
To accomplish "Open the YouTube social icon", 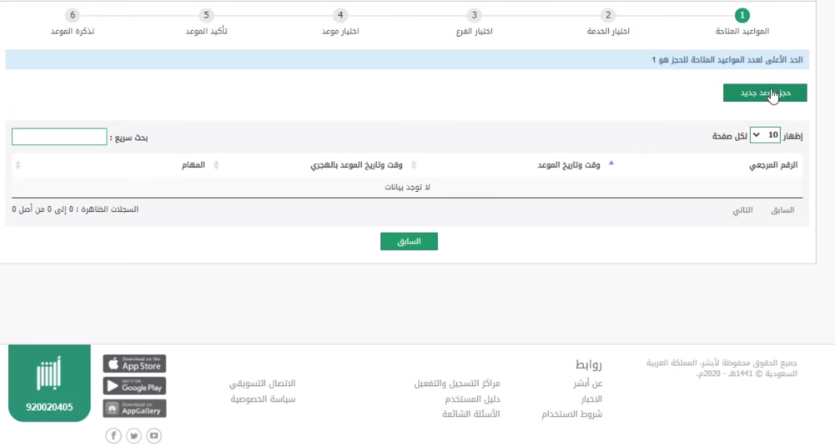I will [154, 435].
